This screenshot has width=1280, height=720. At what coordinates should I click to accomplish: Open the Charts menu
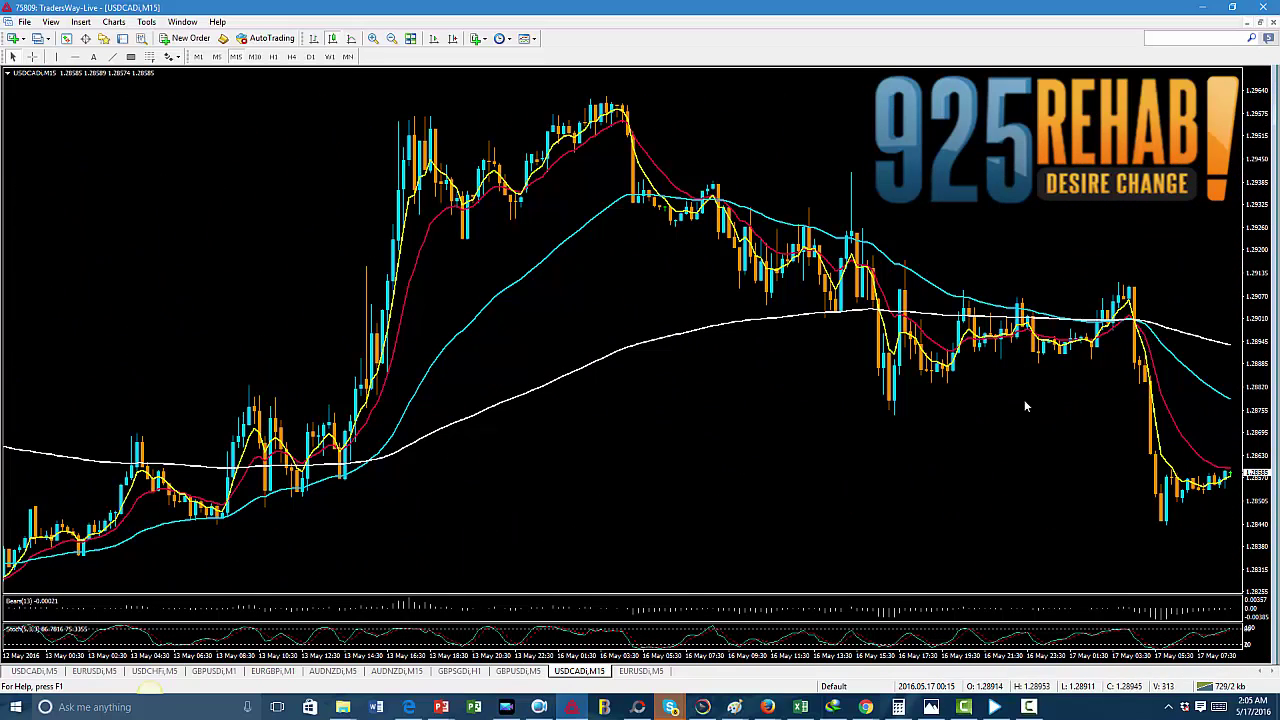point(114,22)
